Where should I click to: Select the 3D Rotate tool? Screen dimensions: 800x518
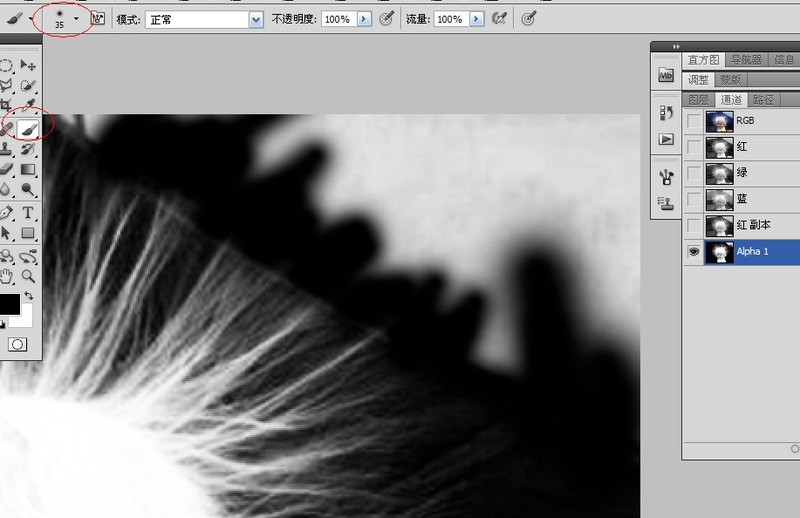click(6, 256)
